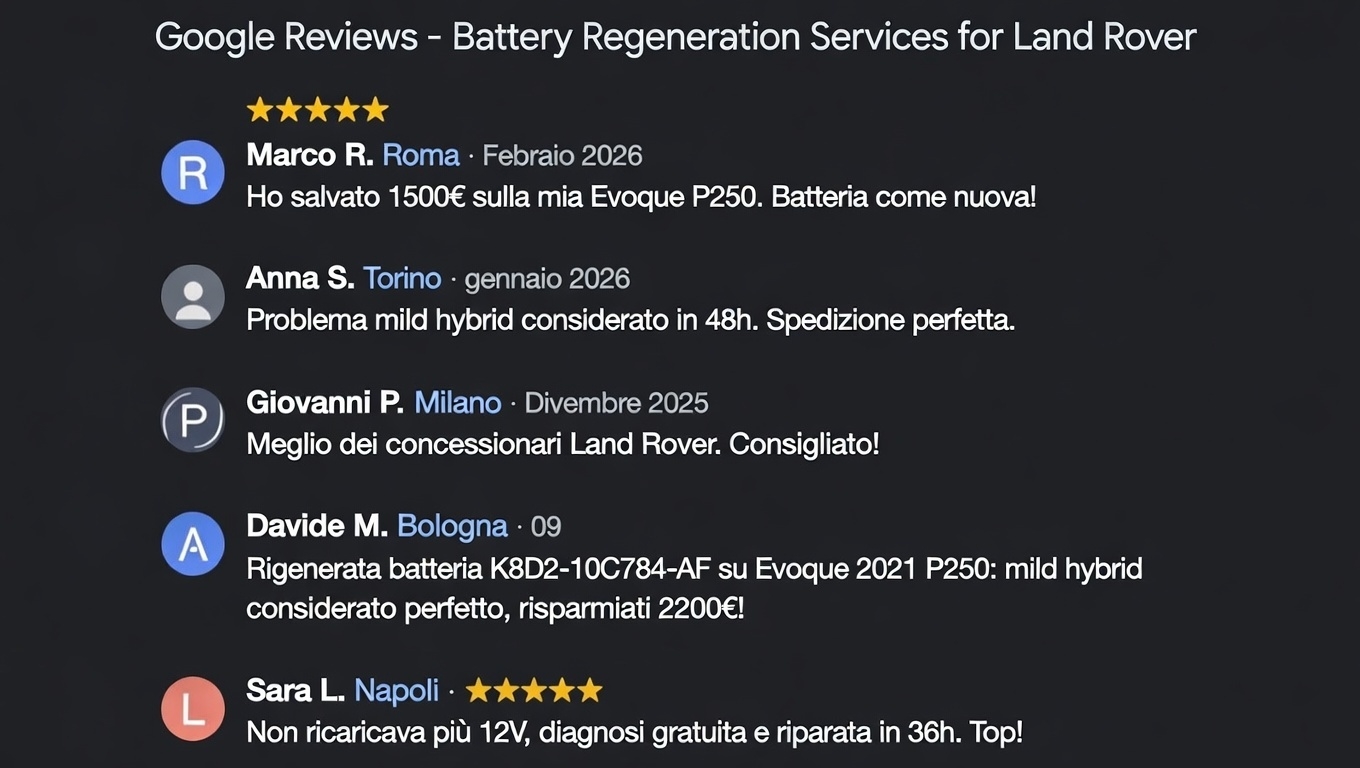Open the Milano location link
Screen dimensions: 1360x768
tap(457, 402)
